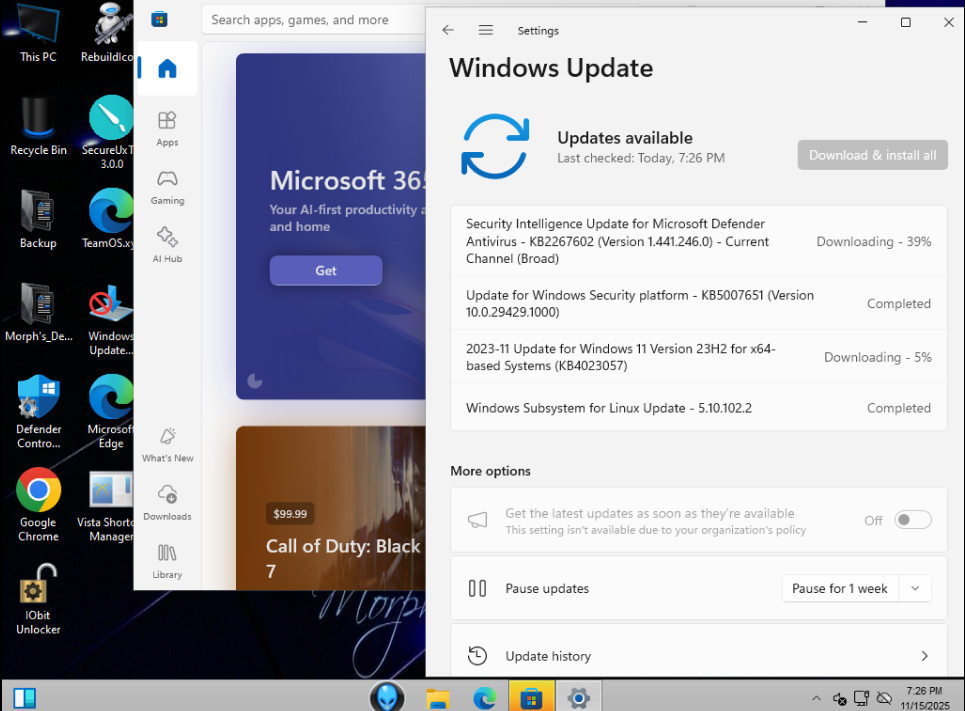Screen dimensions: 965x711
Task: Open AI Hub in Store sidebar
Action: [167, 244]
